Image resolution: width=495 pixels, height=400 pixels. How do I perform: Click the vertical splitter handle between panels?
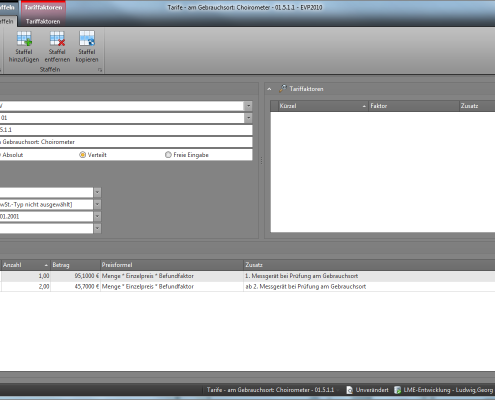coord(261,160)
